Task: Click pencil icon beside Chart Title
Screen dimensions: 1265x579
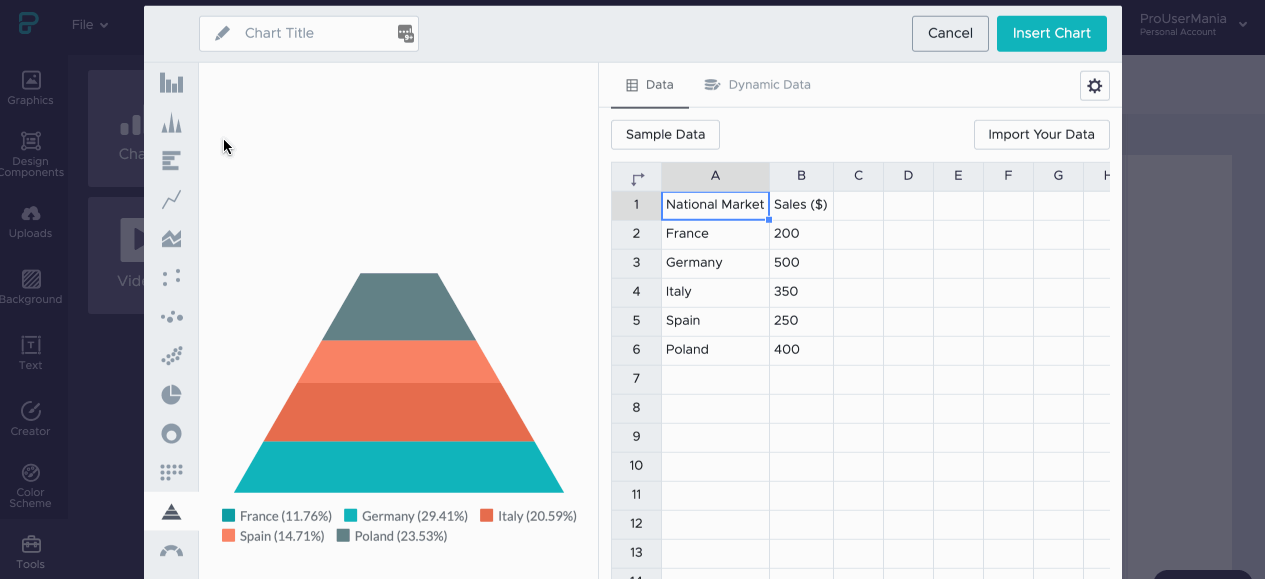Action: [222, 33]
